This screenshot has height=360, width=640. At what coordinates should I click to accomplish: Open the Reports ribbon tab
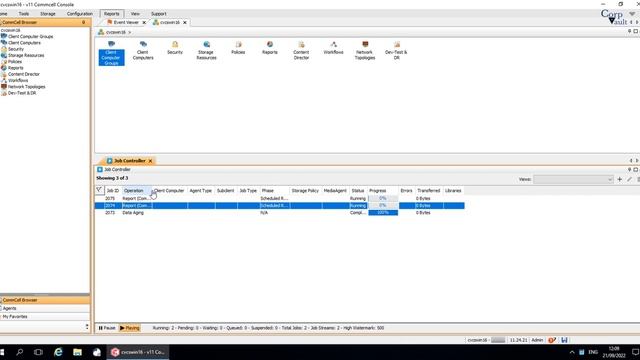coord(111,14)
